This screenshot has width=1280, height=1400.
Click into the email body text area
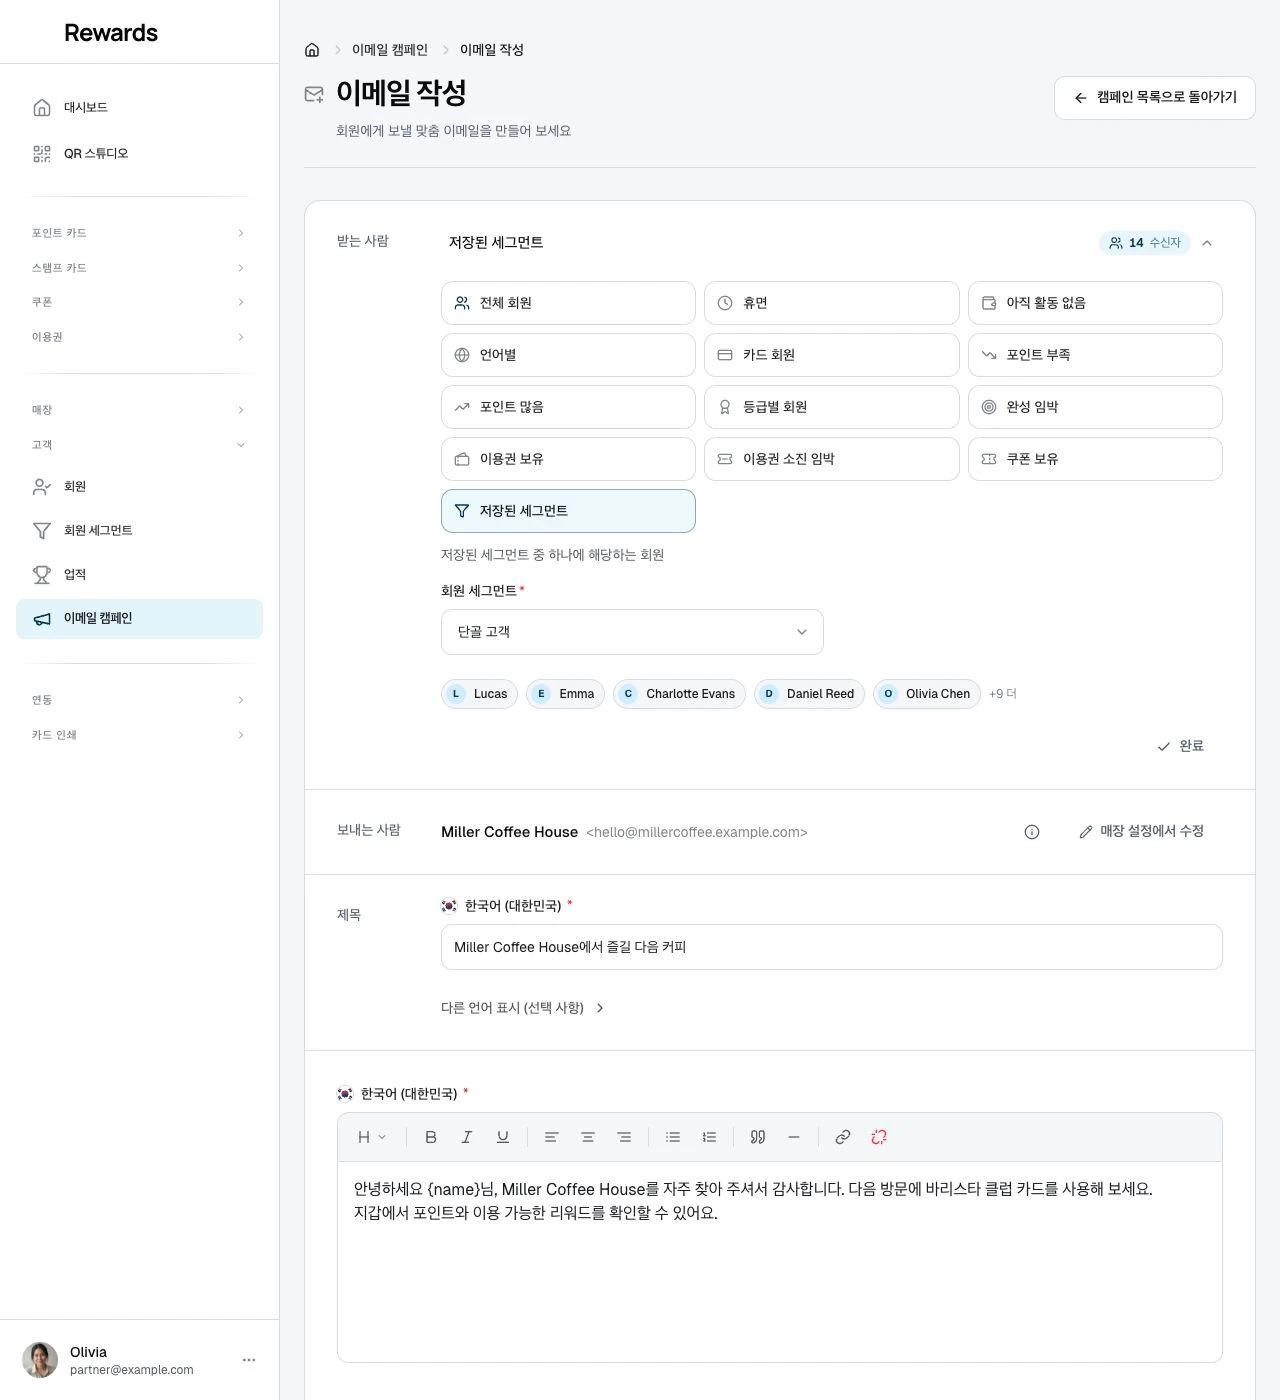(x=780, y=1262)
